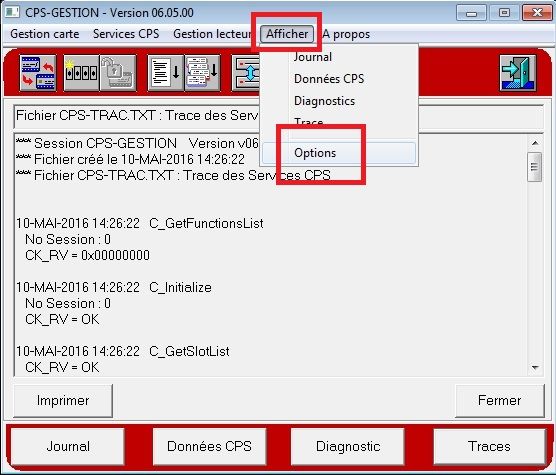The image size is (556, 475).
Task: Click the single document with down arrow icon
Action: pos(165,73)
